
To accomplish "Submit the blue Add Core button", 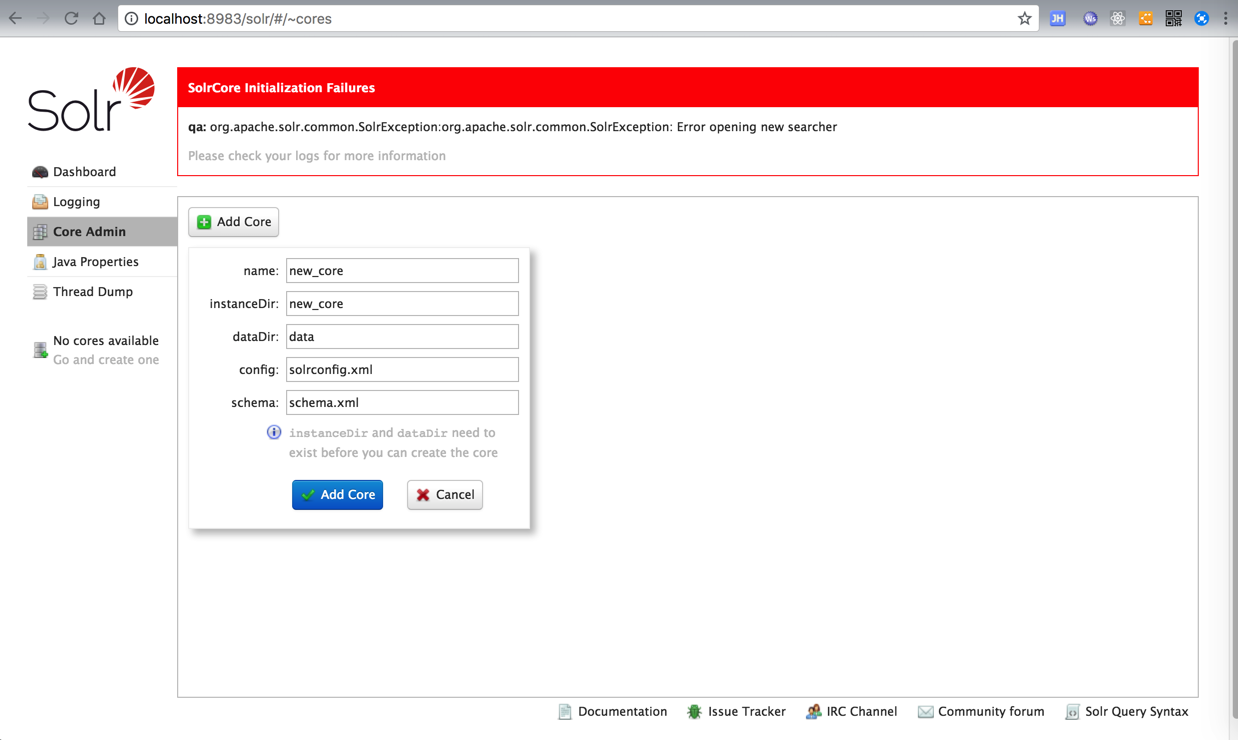I will [337, 495].
